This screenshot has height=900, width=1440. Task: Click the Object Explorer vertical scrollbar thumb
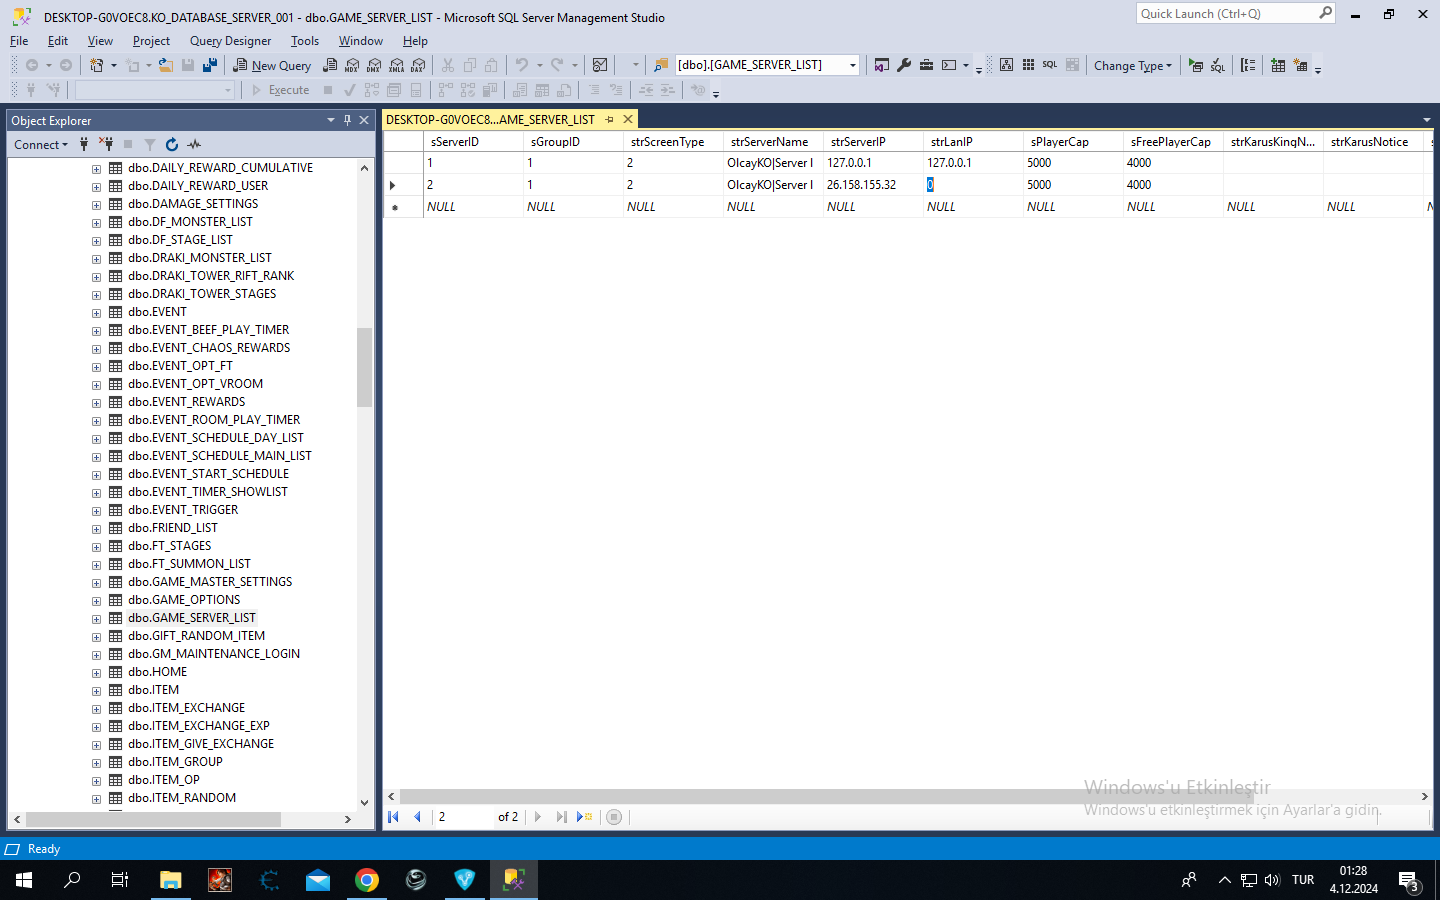(x=364, y=367)
